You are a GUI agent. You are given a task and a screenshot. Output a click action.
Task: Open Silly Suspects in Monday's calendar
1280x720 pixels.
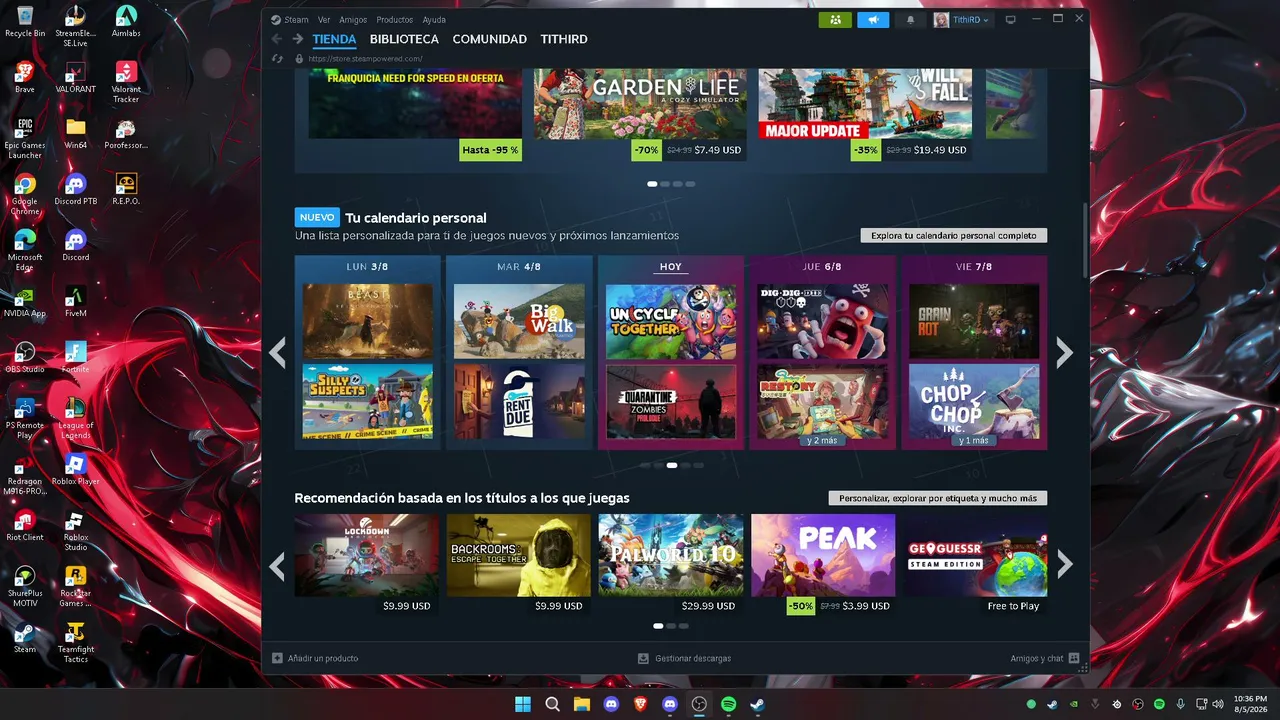[368, 401]
